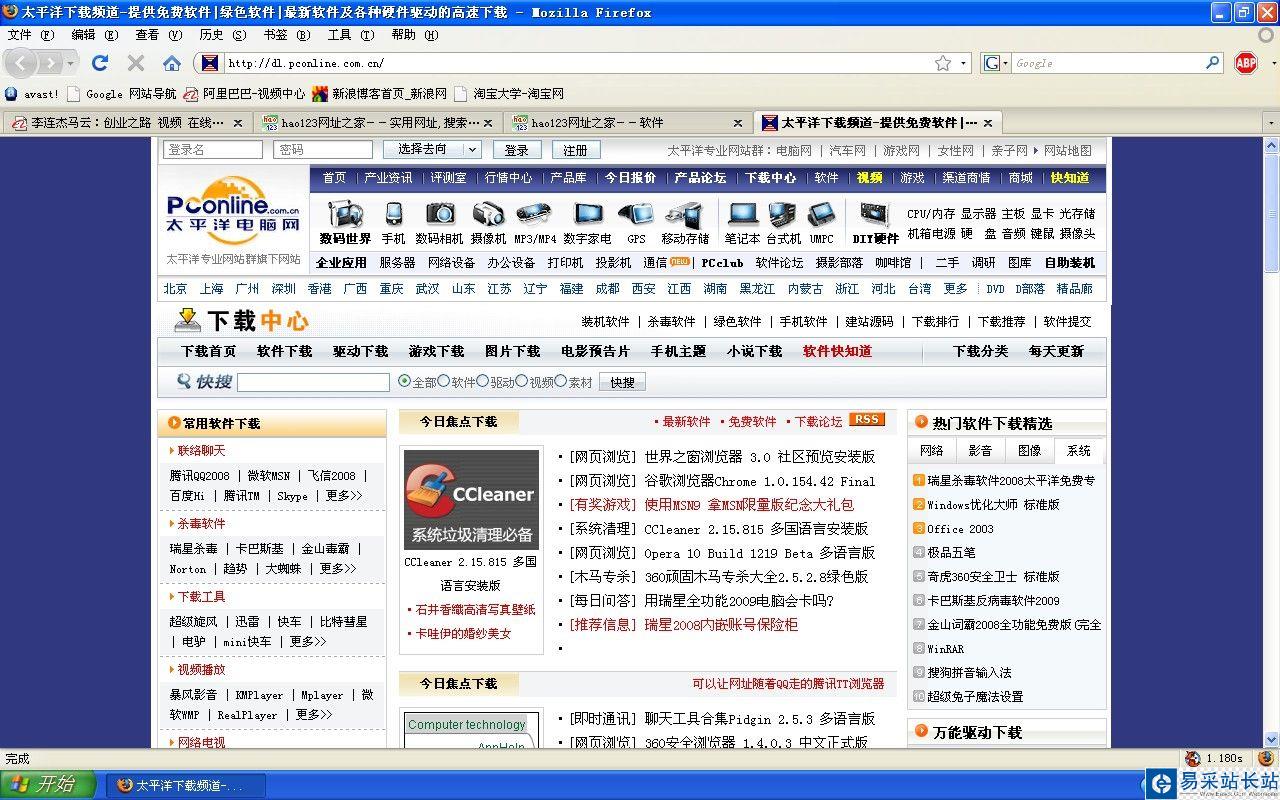This screenshot has width=1280, height=800.
Task: Click the page favicon in the address bar
Action: (x=209, y=63)
